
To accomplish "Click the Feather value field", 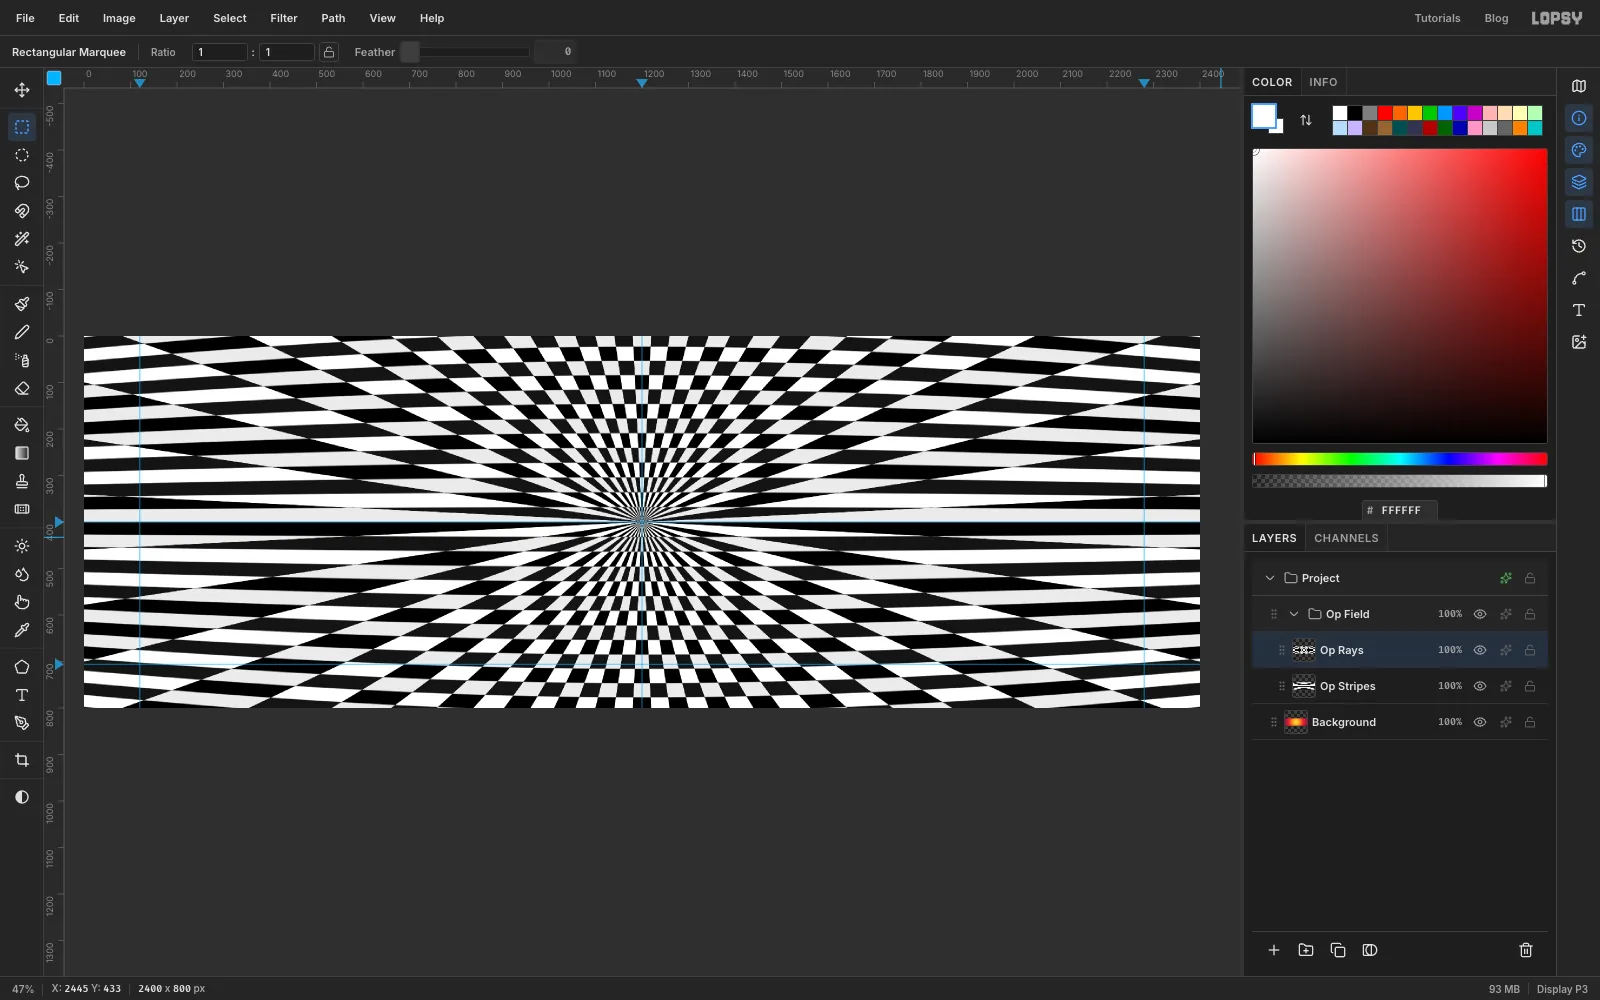I will 555,52.
